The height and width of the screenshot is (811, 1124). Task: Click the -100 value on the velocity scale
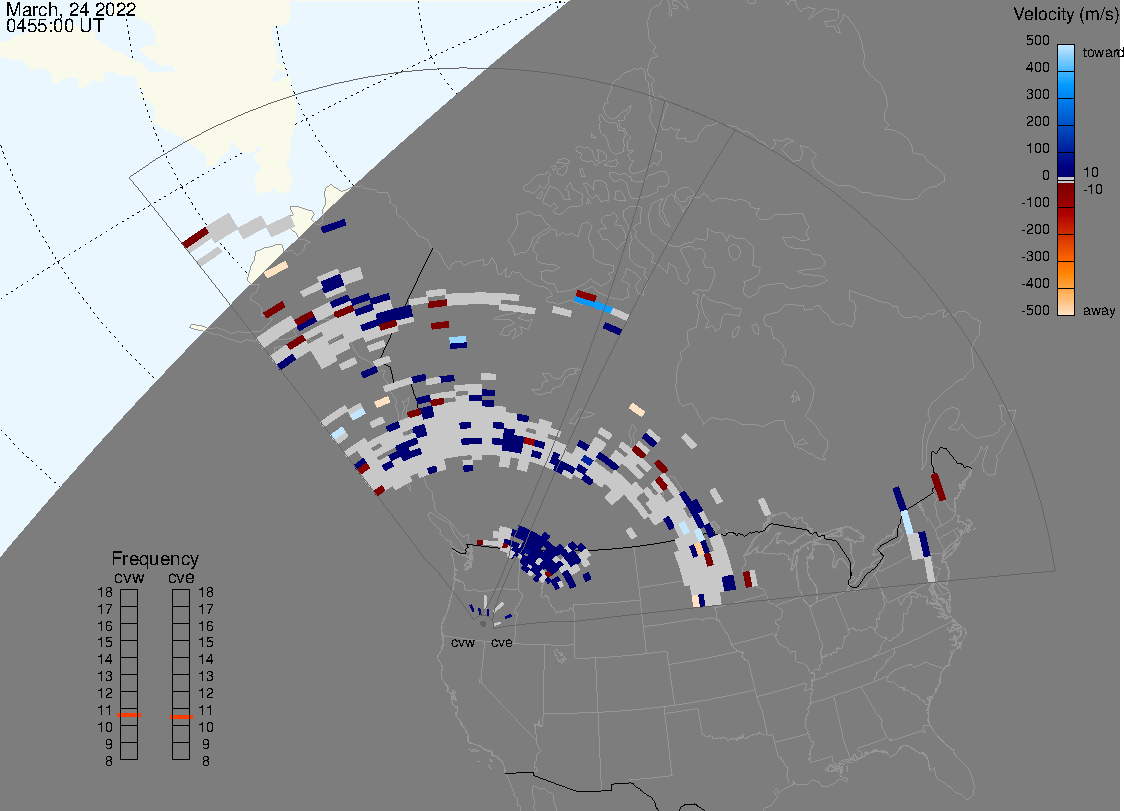(x=1036, y=202)
